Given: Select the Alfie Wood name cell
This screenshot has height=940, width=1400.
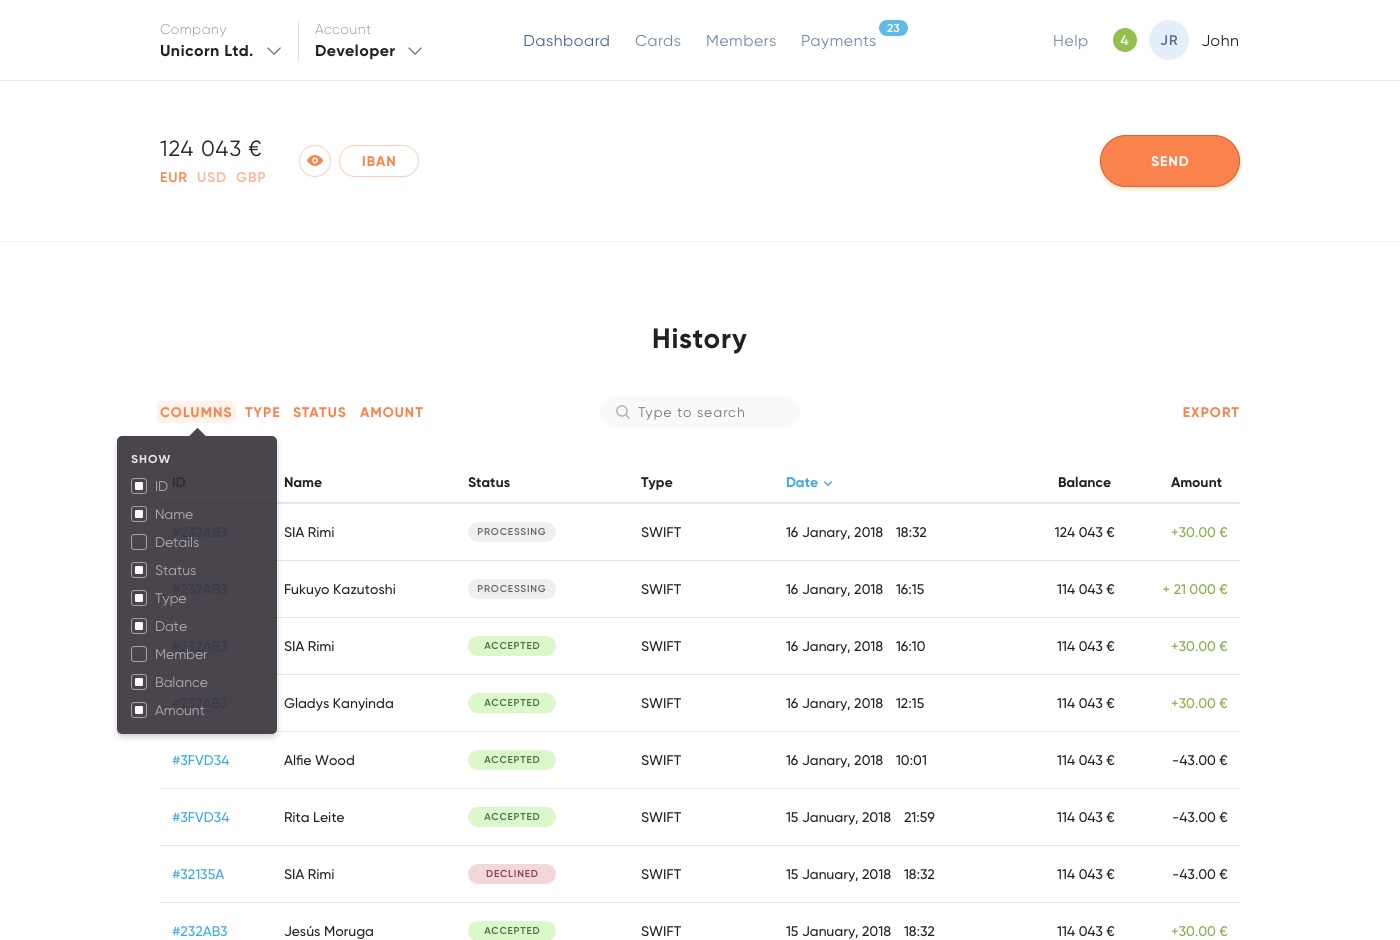Looking at the screenshot, I should tap(319, 760).
